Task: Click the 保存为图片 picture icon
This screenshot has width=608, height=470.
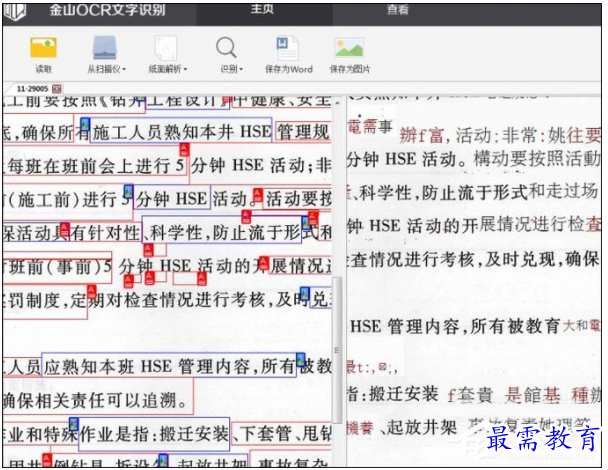Action: [x=349, y=48]
